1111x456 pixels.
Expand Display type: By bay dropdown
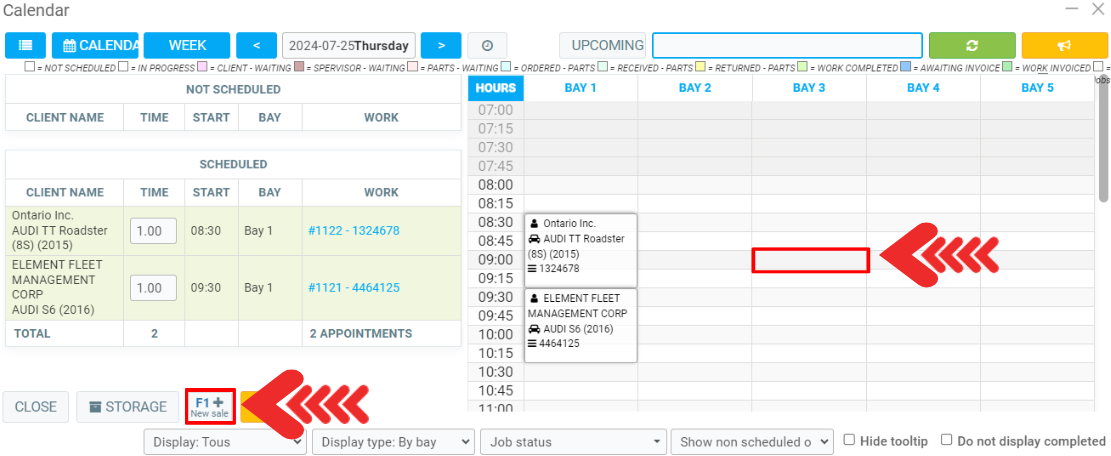pyautogui.click(x=393, y=441)
